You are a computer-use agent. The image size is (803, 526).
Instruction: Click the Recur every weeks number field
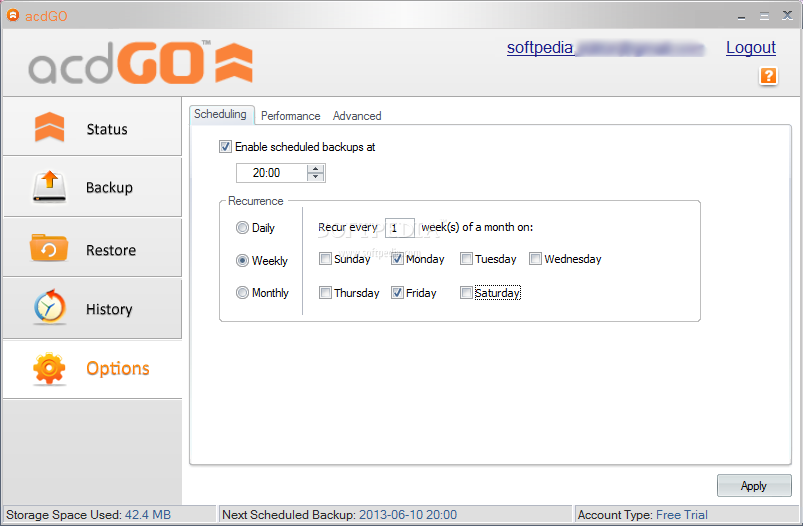point(399,228)
